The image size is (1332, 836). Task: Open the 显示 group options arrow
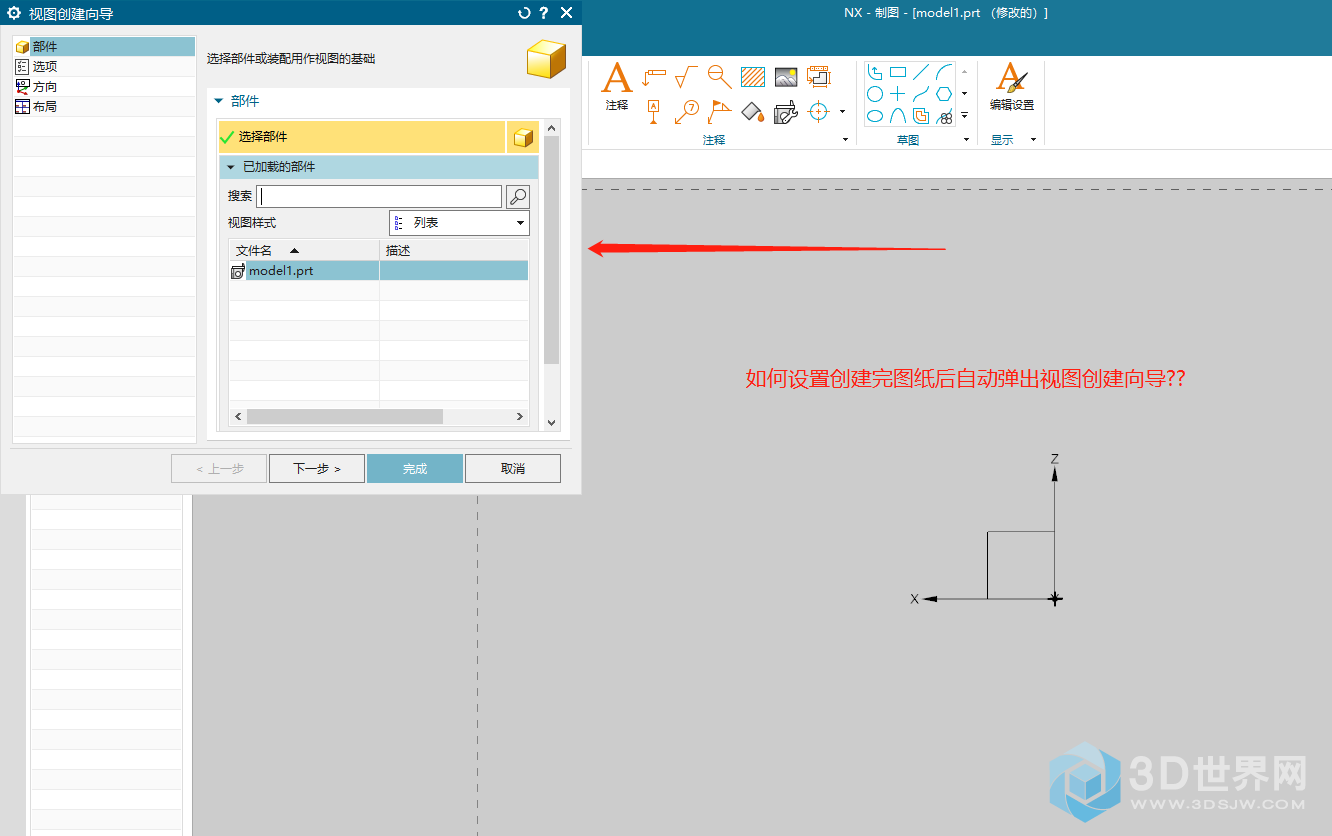(x=1033, y=140)
